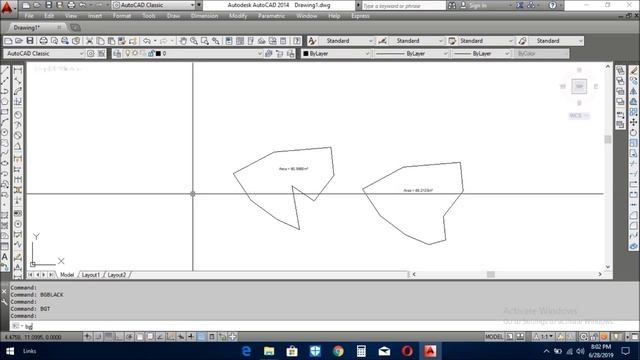
Task: Click the WCS coordinate system button
Action: pos(579,116)
